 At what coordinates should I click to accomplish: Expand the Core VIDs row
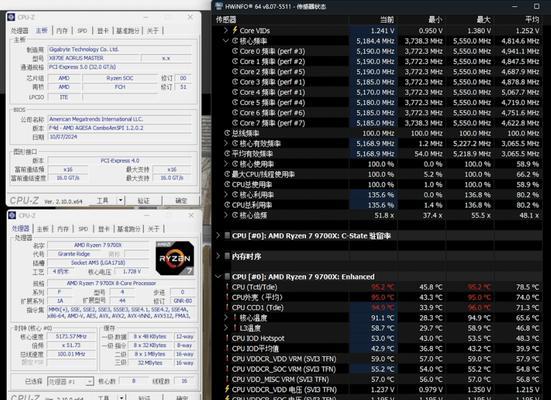click(x=226, y=31)
